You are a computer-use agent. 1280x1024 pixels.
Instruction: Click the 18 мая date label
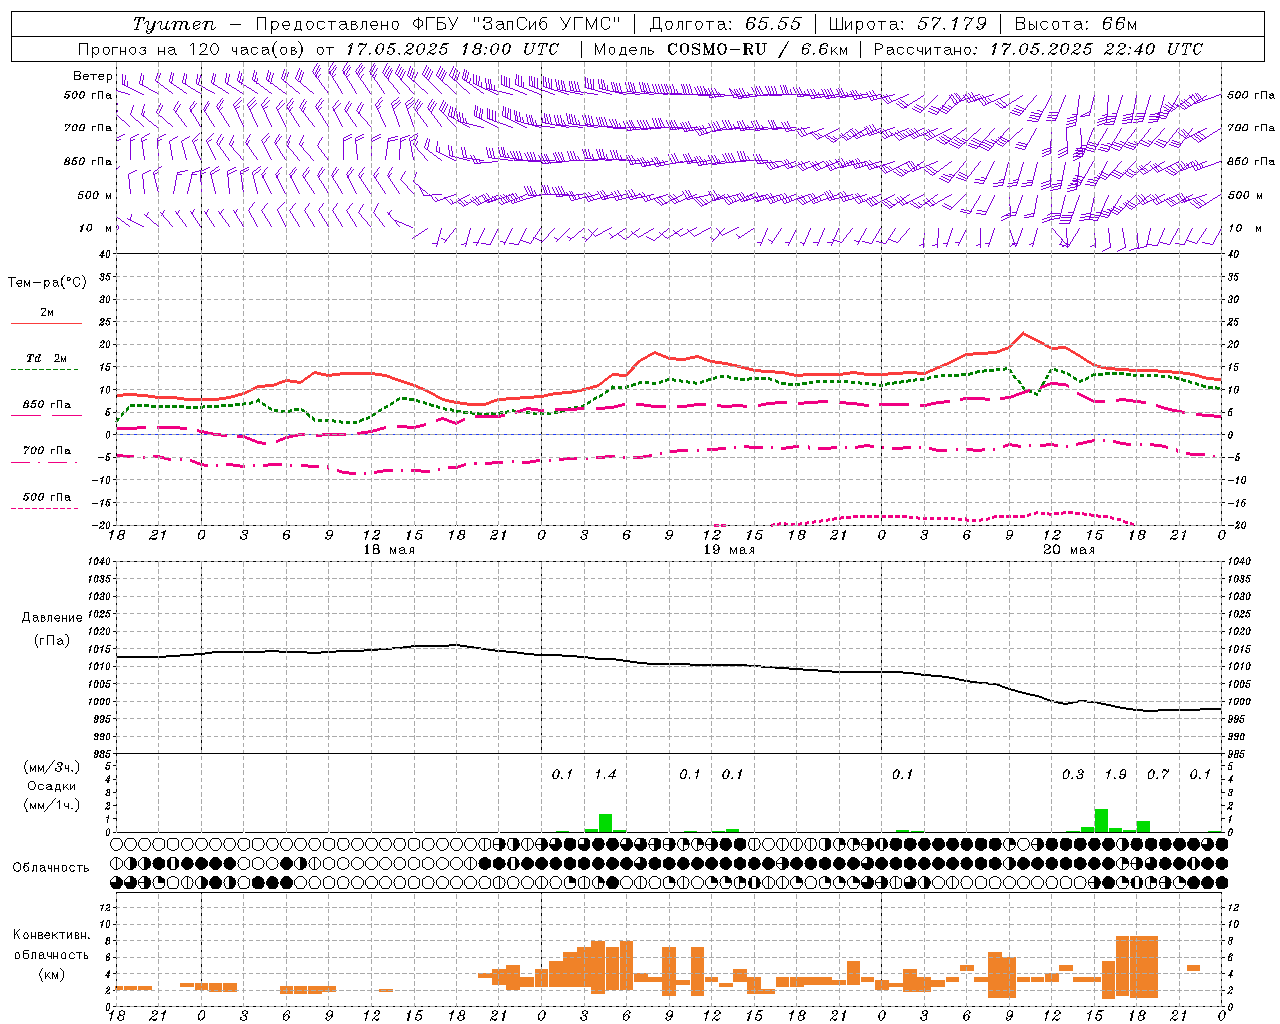point(388,550)
